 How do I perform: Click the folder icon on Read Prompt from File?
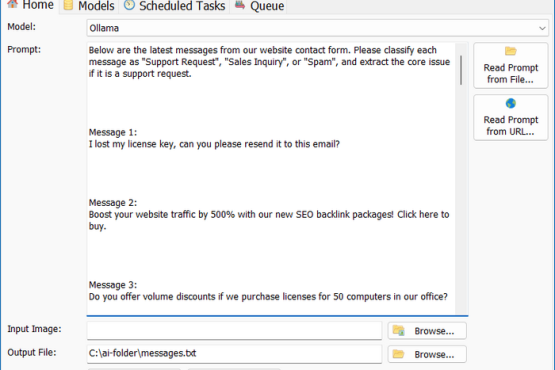click(510, 51)
